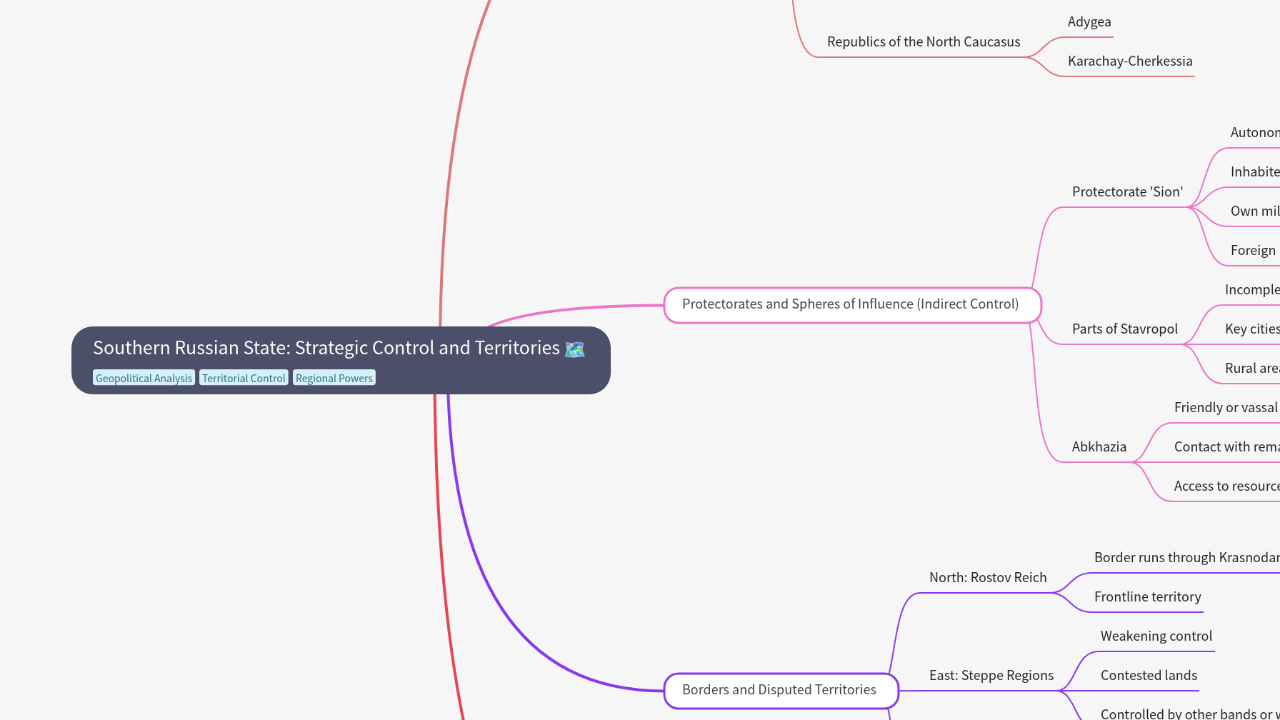The width and height of the screenshot is (1280, 720).
Task: Select the 'Weakening control' leaf node
Action: 1156,636
